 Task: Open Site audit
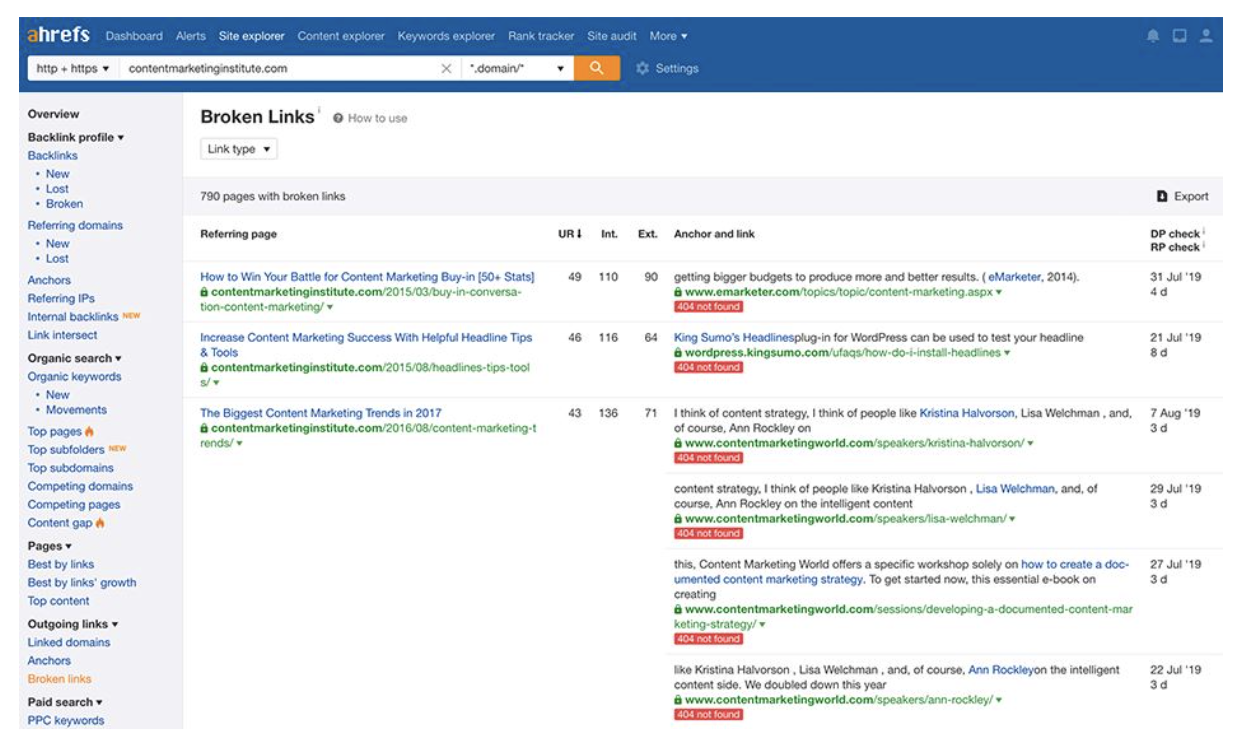612,36
